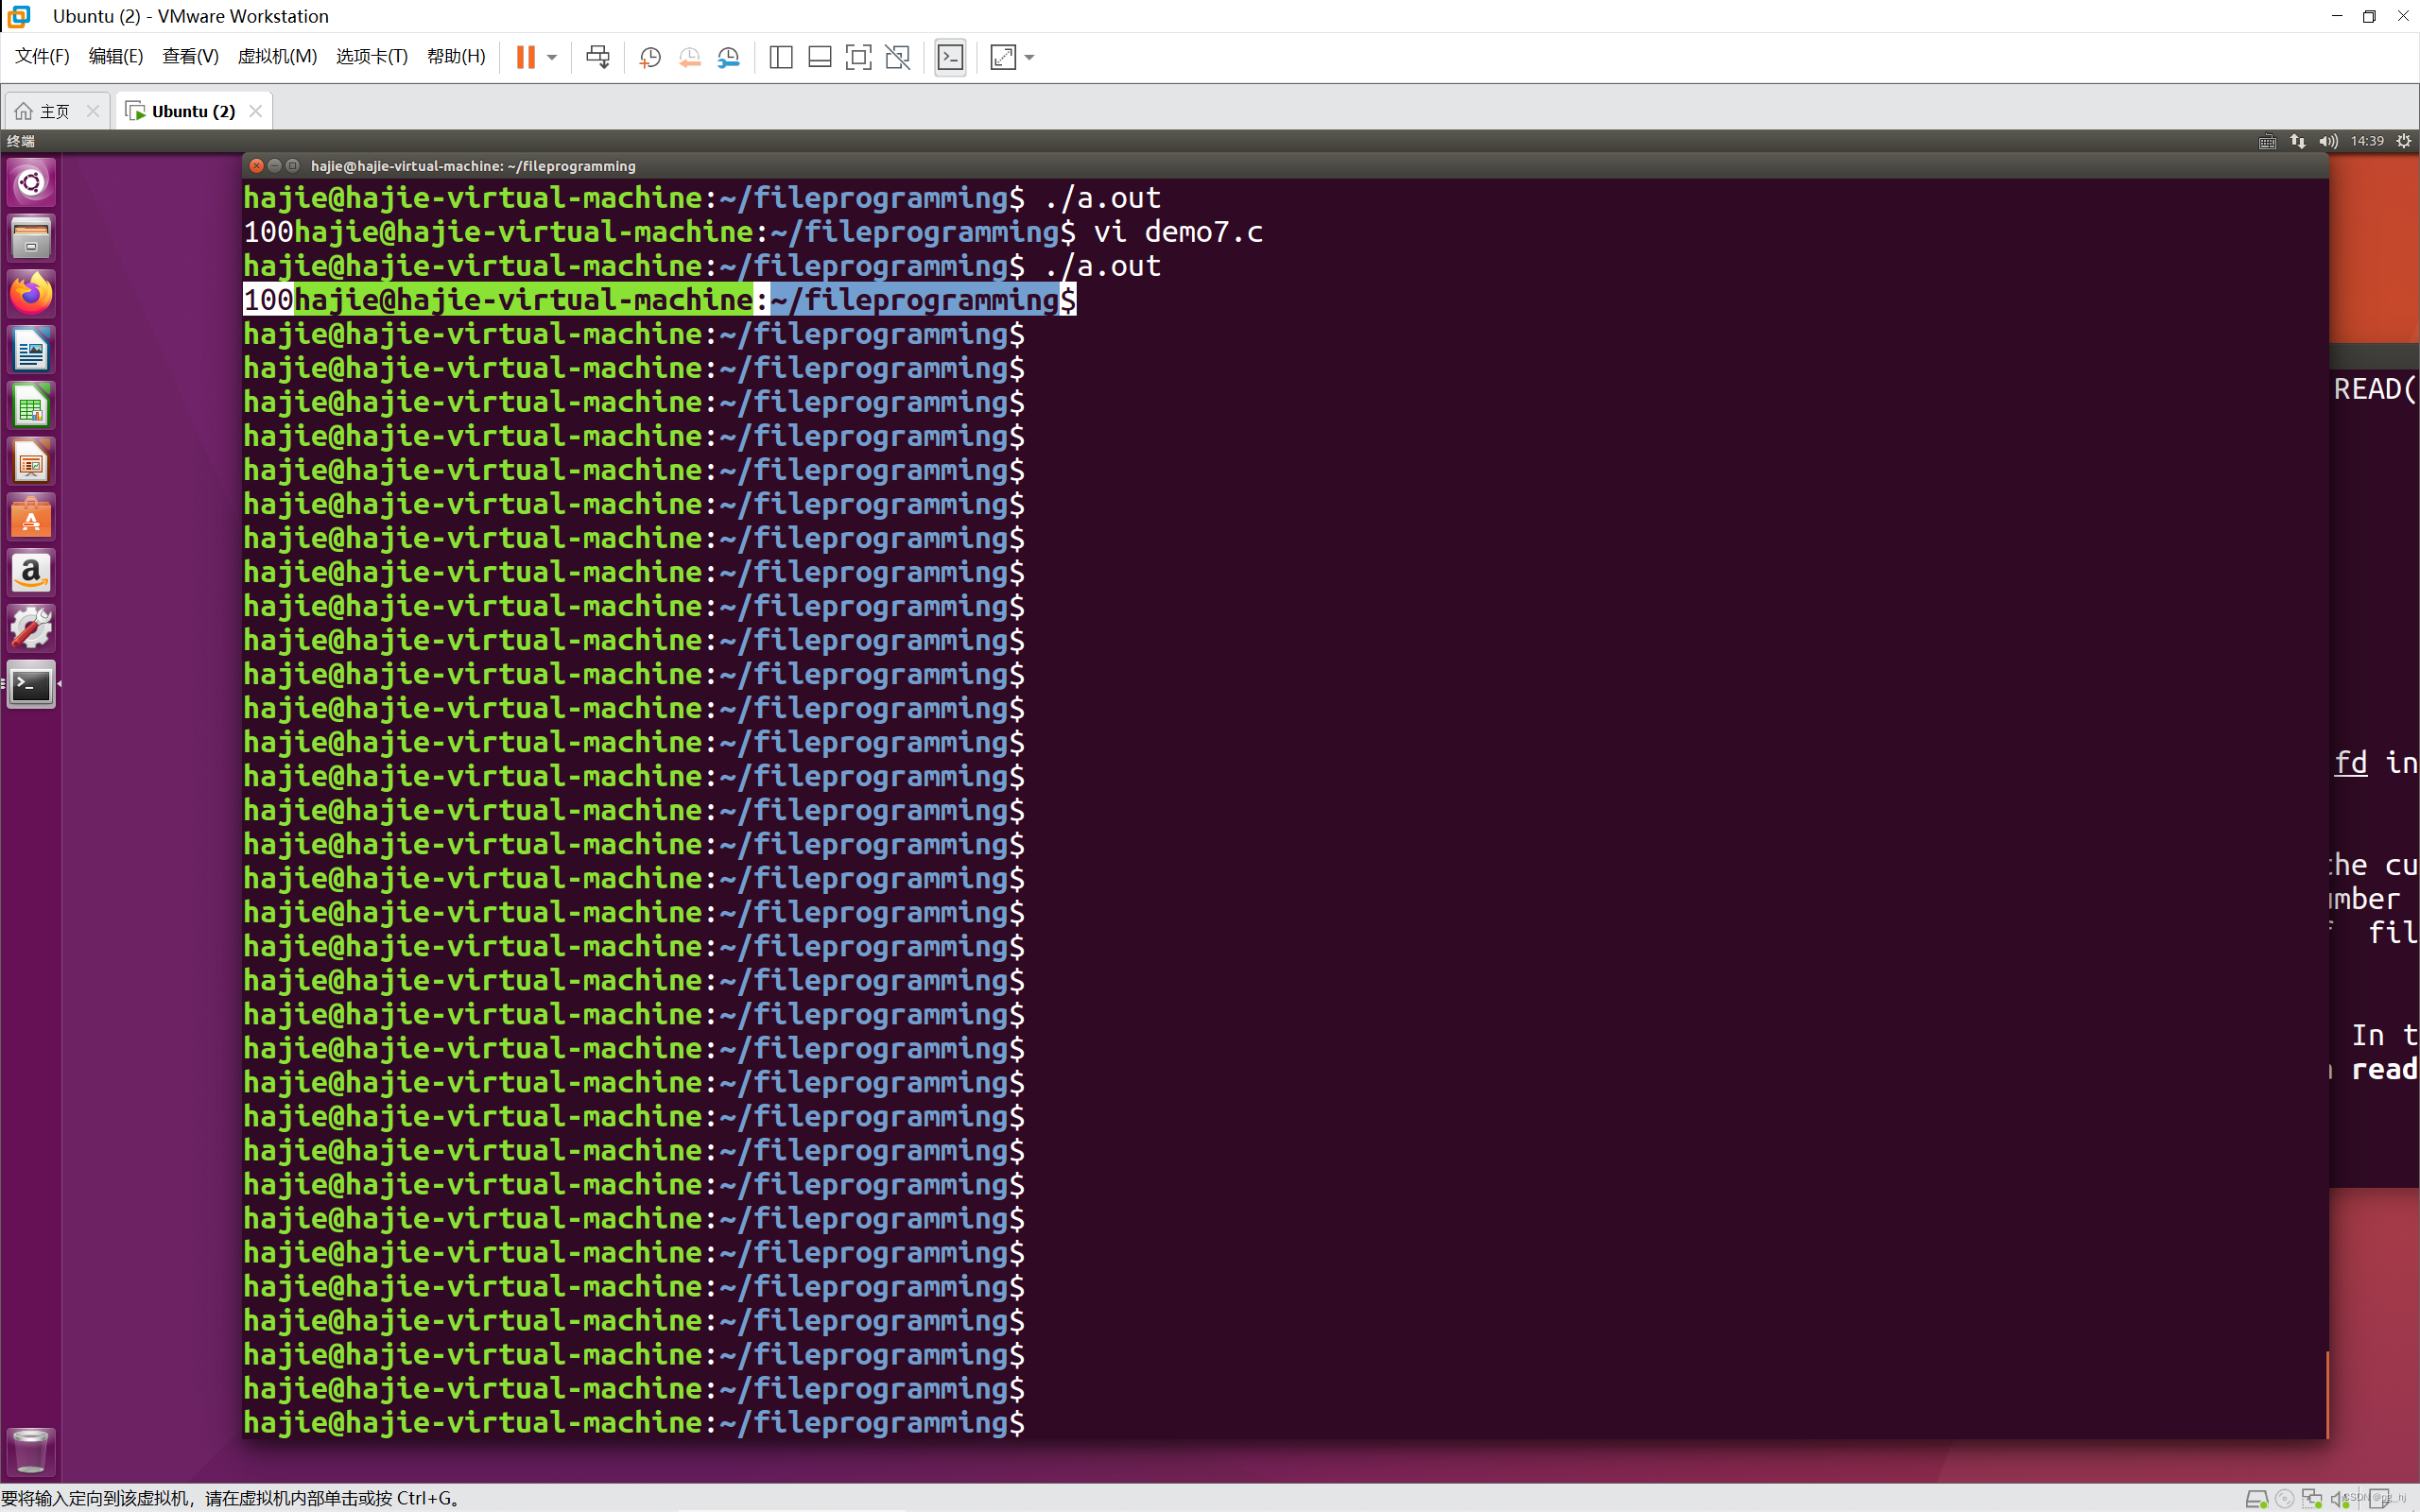Click the 'READ(' text in background terminal
Screen dimensions: 2420x1512
click(2375, 389)
